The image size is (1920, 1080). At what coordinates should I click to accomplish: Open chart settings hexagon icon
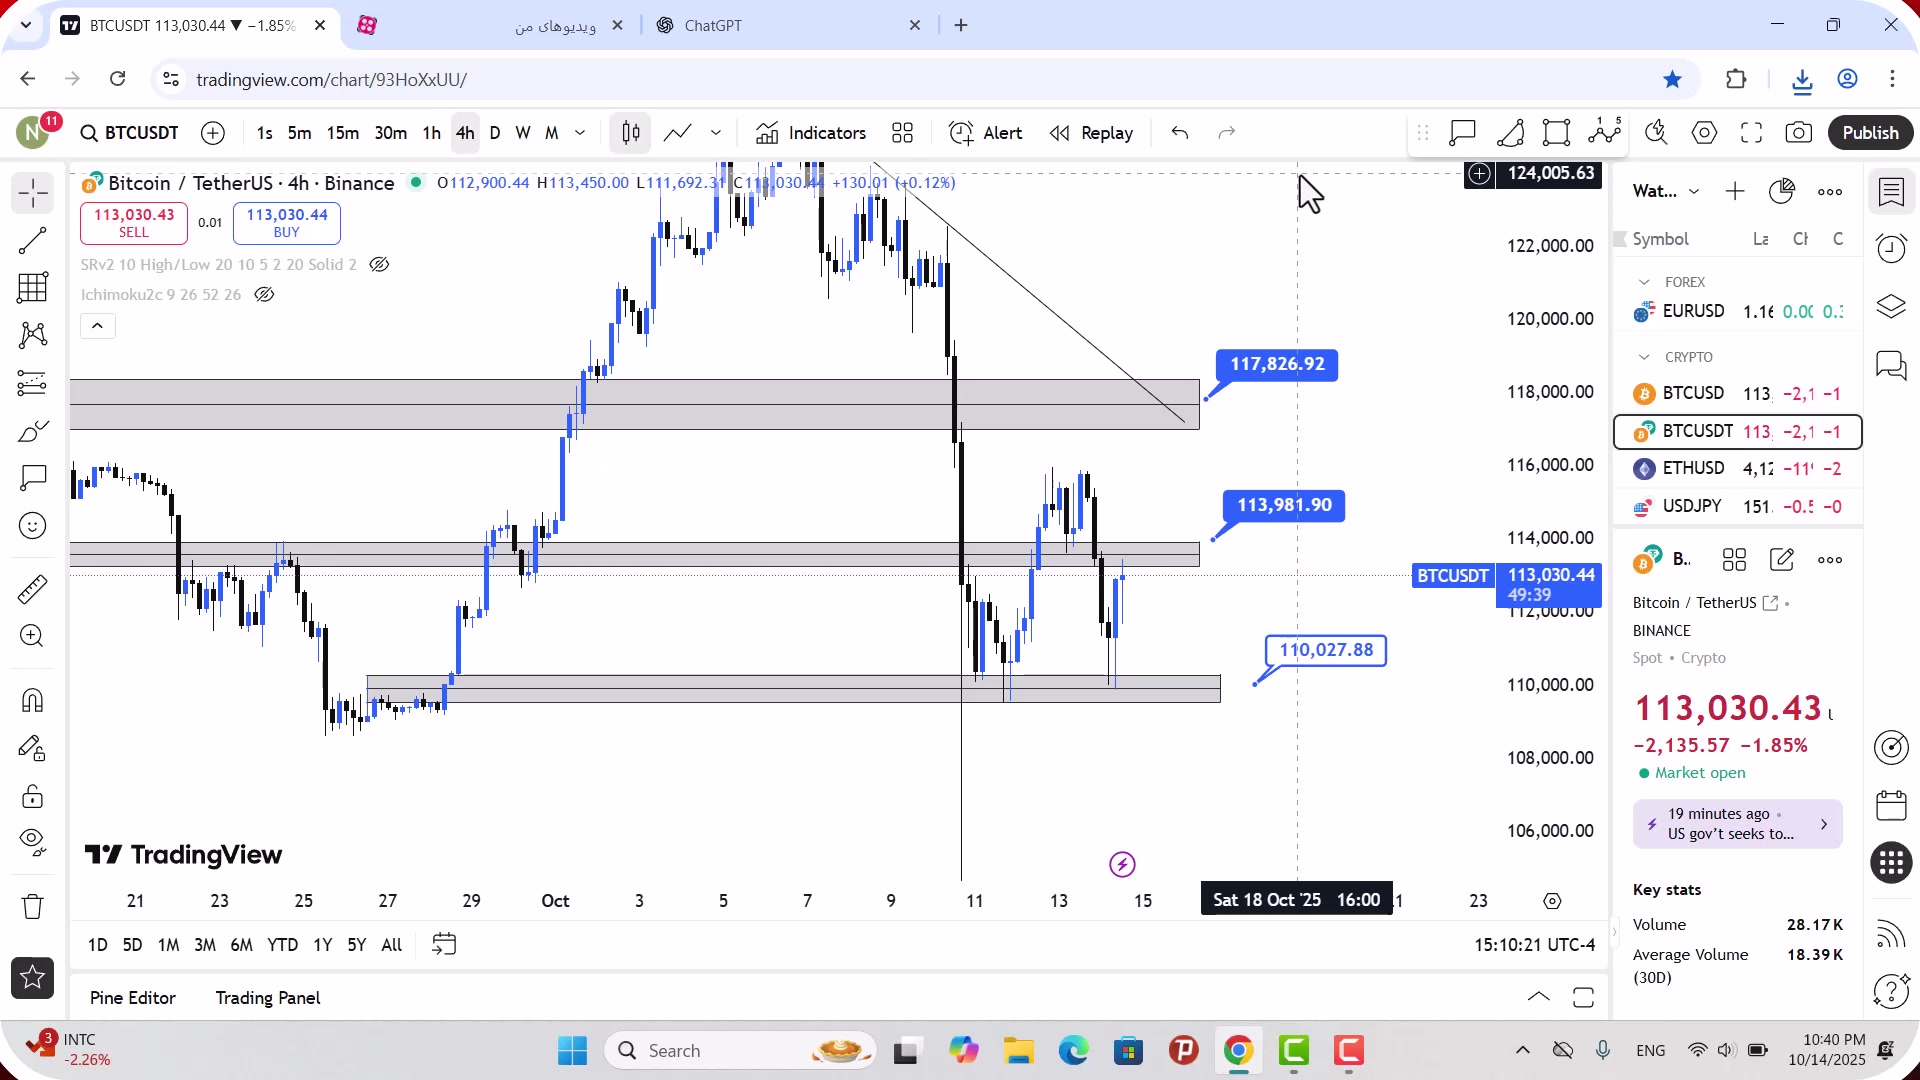click(1704, 133)
